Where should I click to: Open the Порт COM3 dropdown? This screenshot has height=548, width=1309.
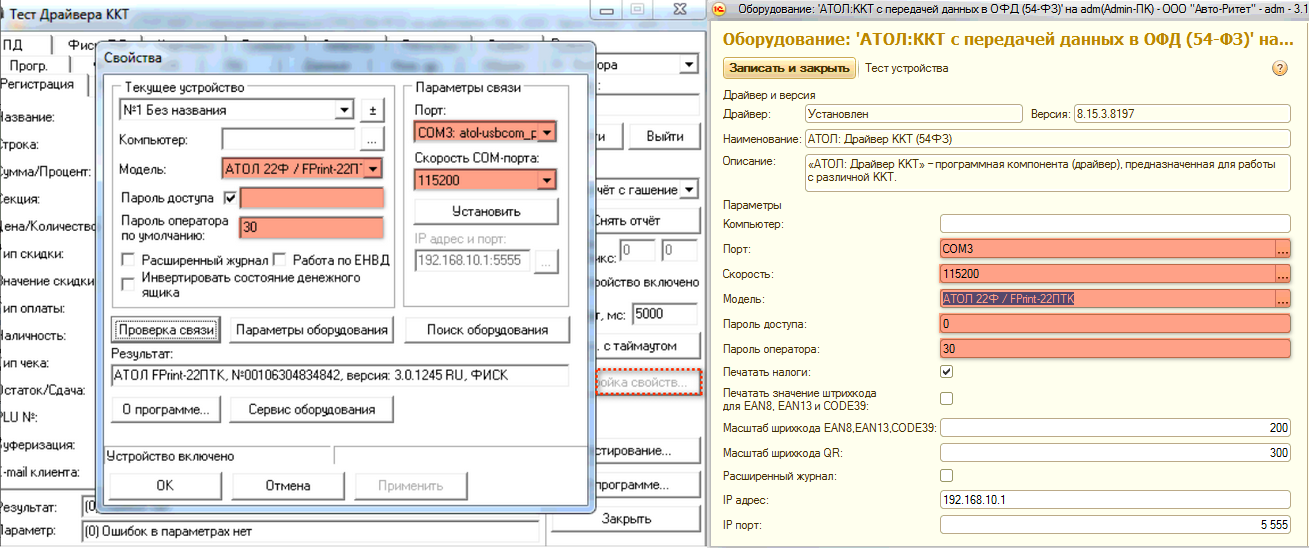(x=546, y=132)
